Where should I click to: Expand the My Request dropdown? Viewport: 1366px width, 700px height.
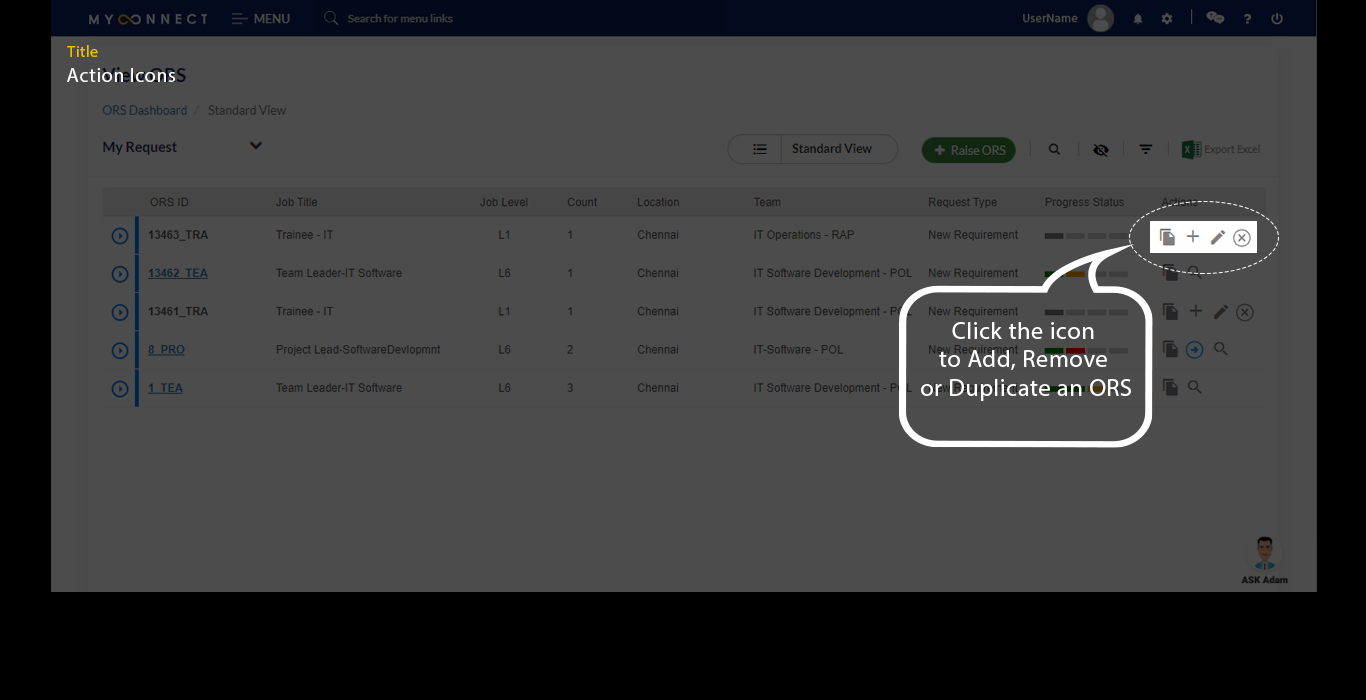[256, 146]
